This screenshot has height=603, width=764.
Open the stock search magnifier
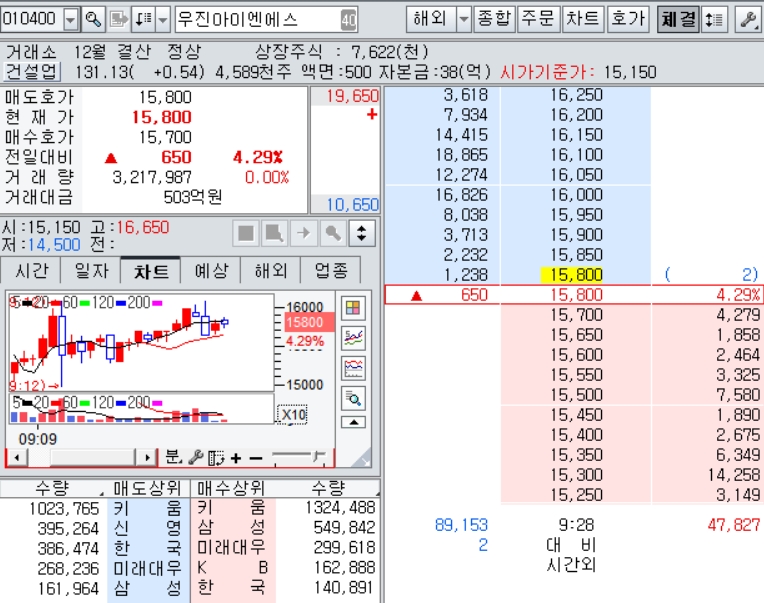(x=93, y=19)
